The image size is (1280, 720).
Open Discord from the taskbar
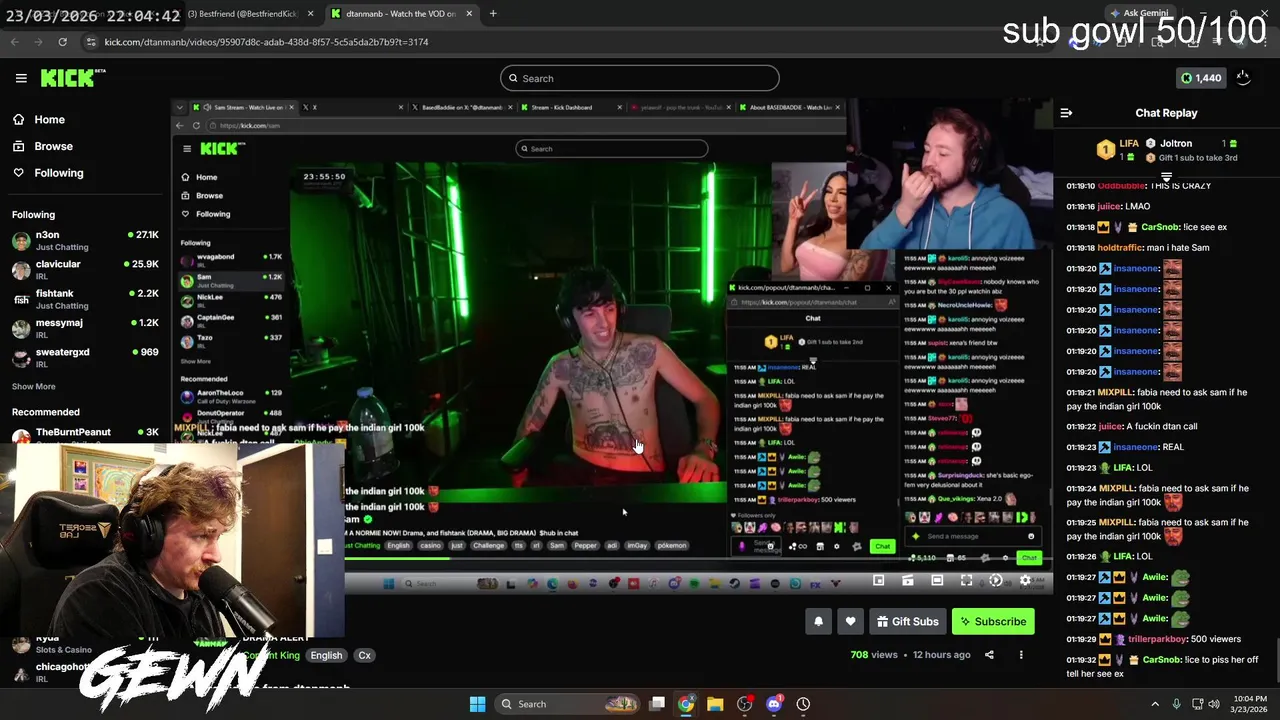pyautogui.click(x=773, y=704)
